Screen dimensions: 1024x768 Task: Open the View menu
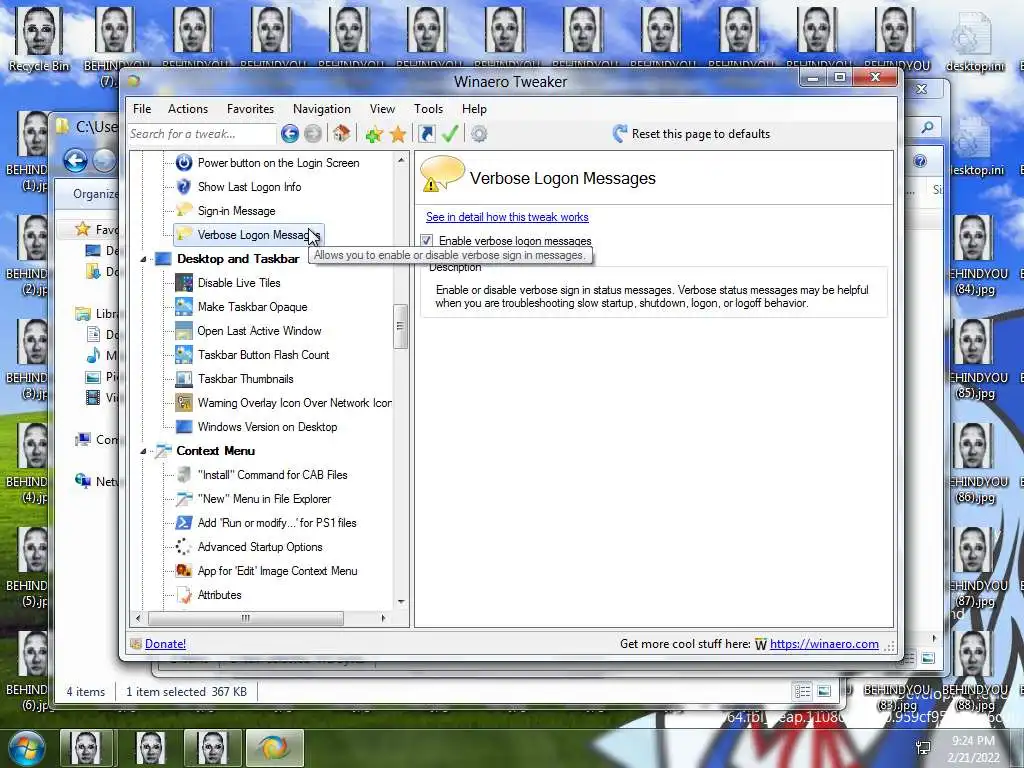click(382, 109)
